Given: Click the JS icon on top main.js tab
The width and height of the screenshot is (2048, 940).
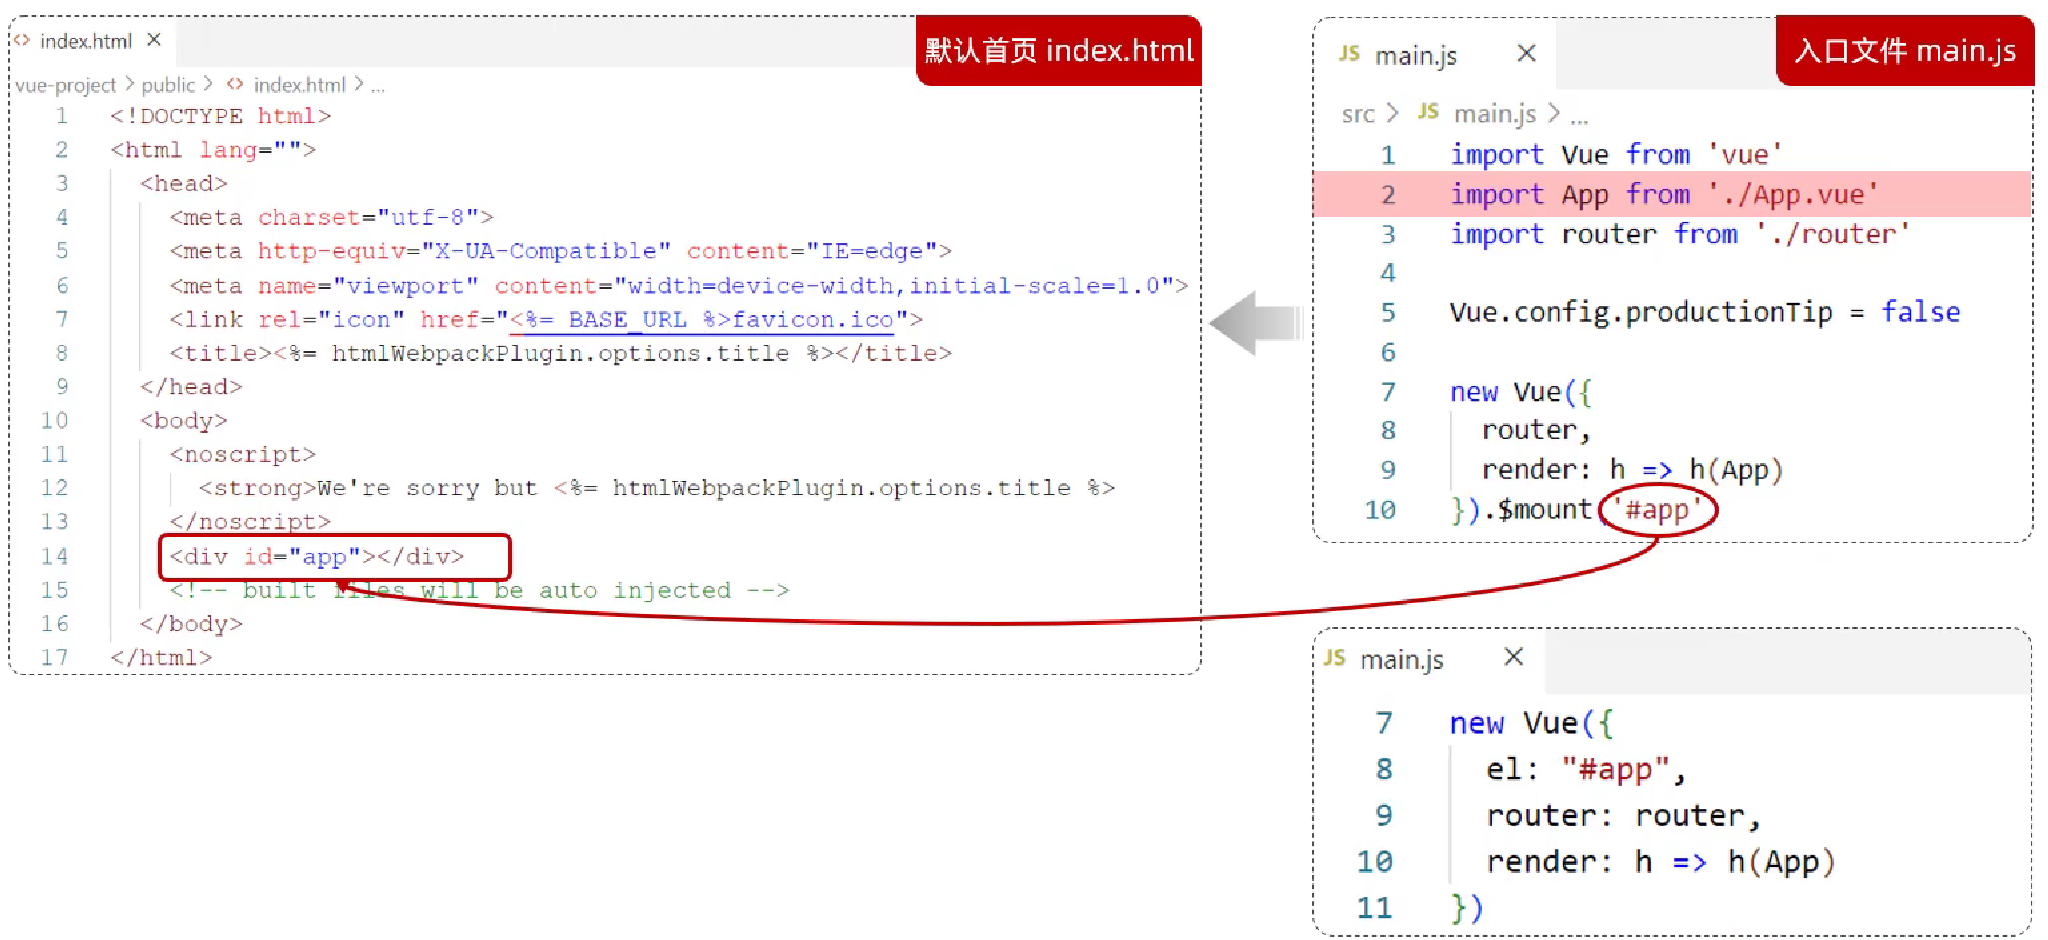Looking at the screenshot, I should [x=1350, y=54].
